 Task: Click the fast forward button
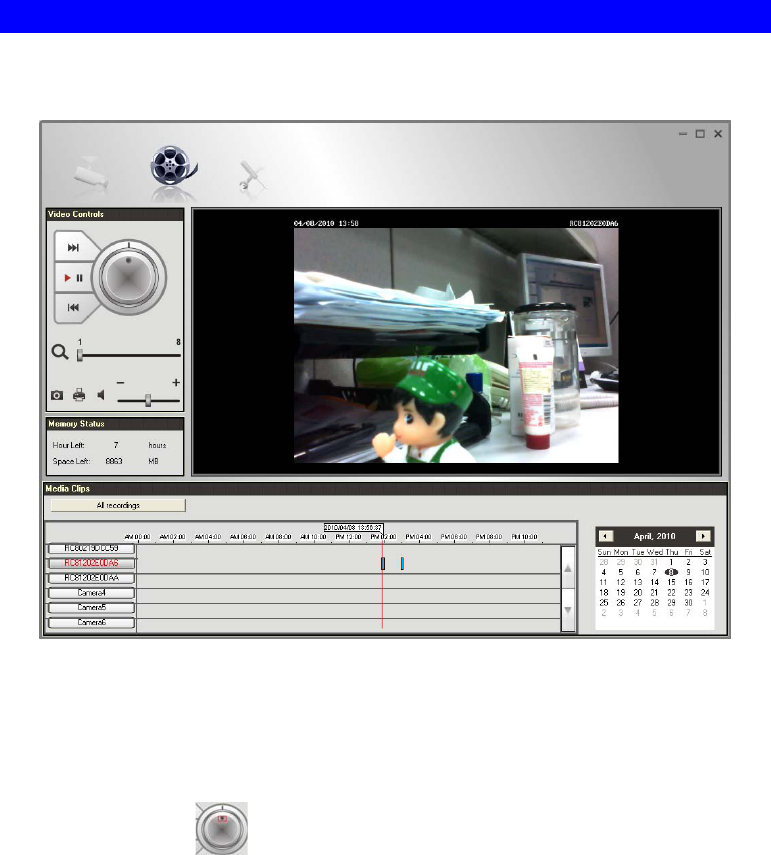73,248
